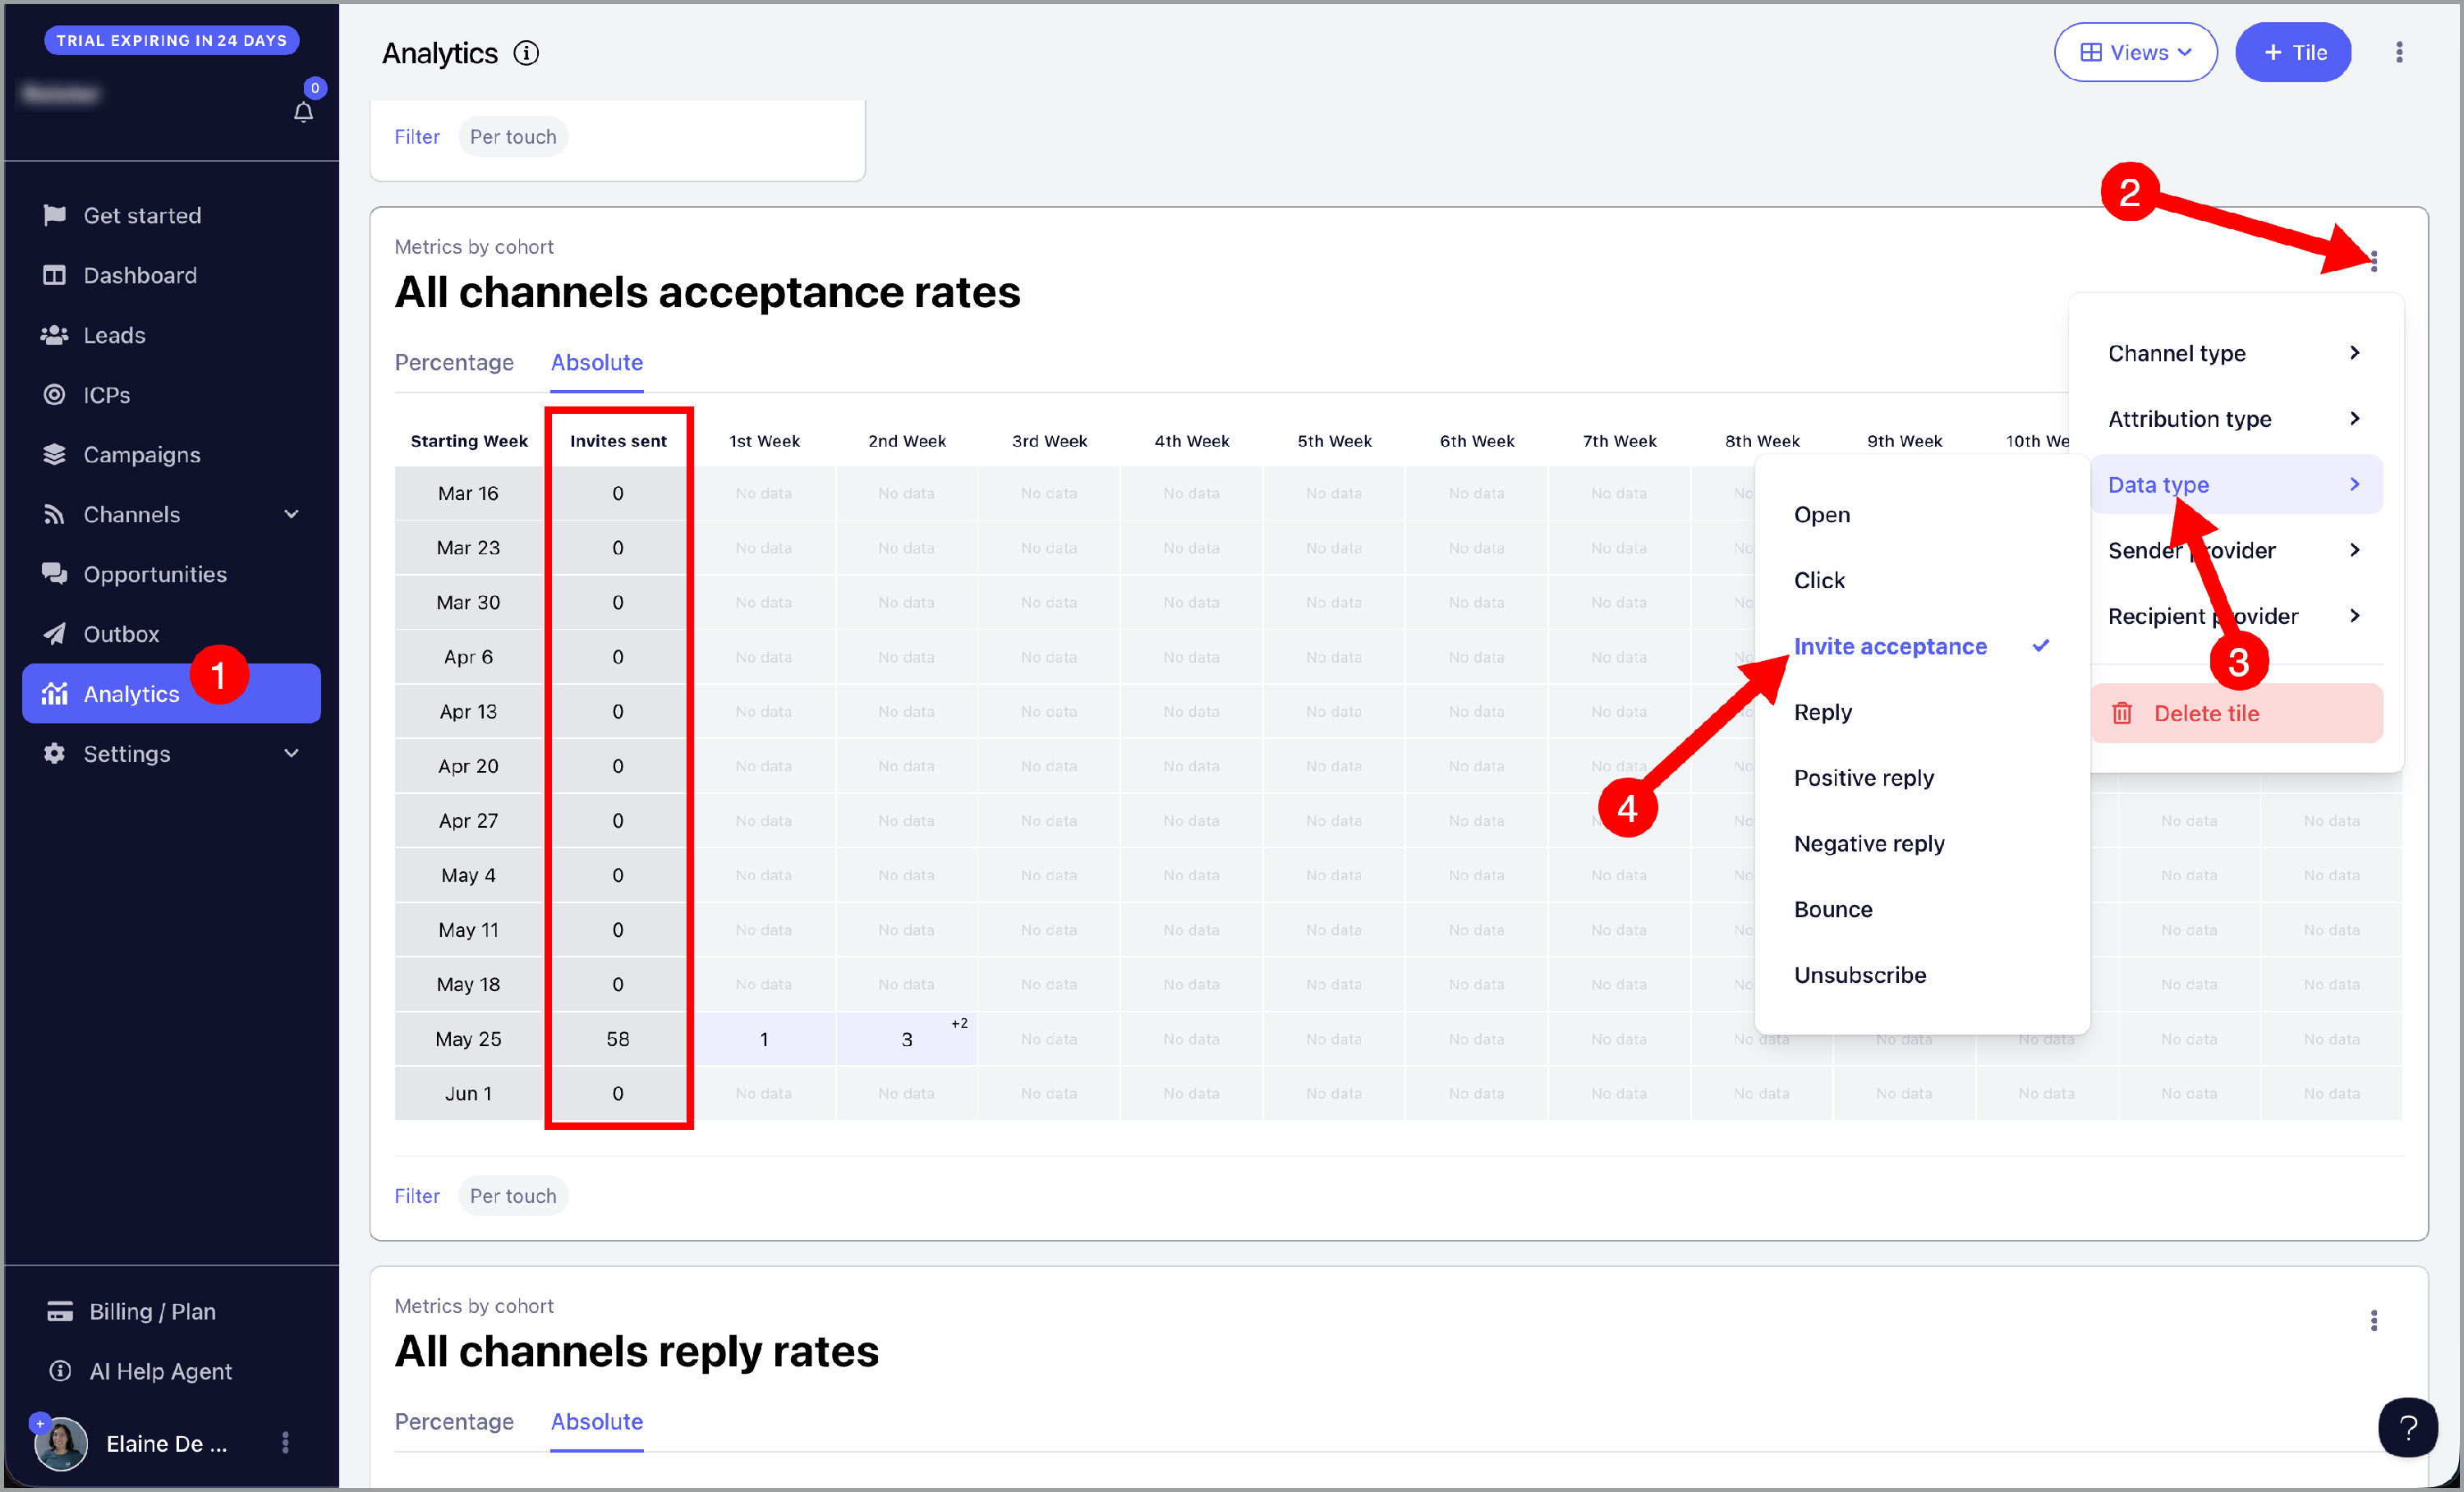The image size is (2464, 1492).
Task: Switch to Absolute tab in reply rates
Action: [597, 1421]
